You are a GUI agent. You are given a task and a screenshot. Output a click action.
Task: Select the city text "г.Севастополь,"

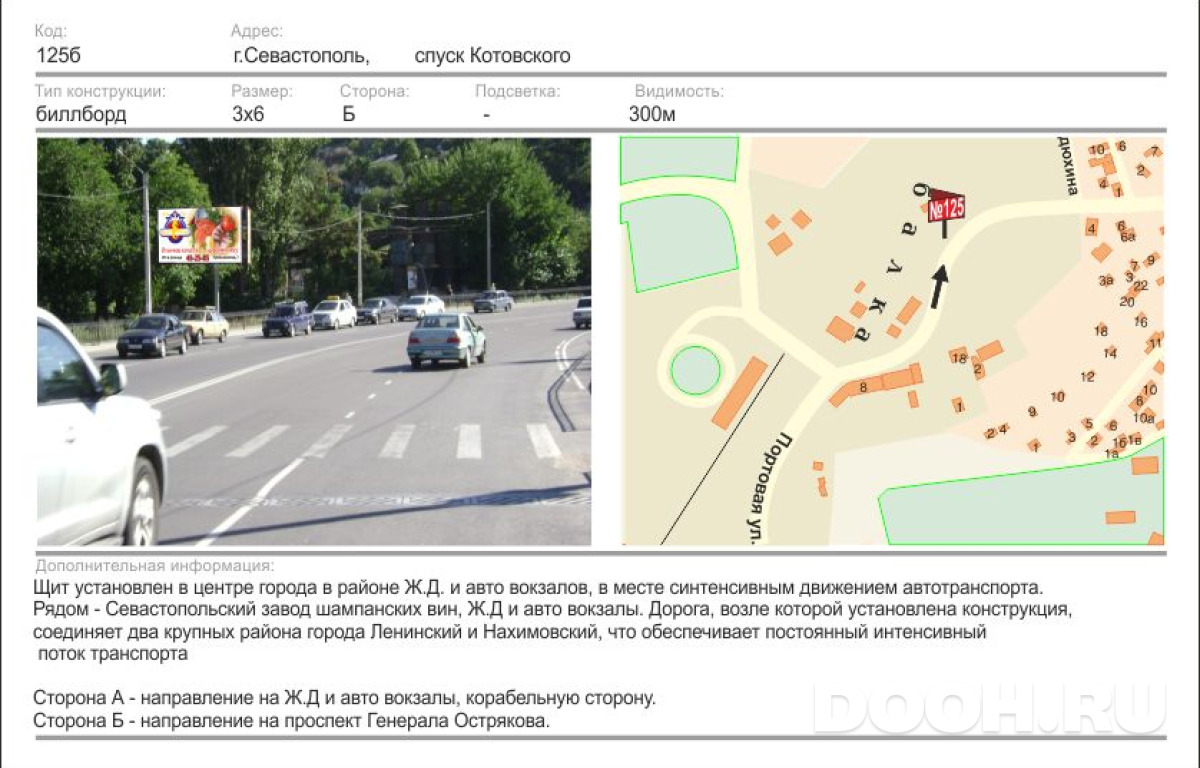(301, 57)
